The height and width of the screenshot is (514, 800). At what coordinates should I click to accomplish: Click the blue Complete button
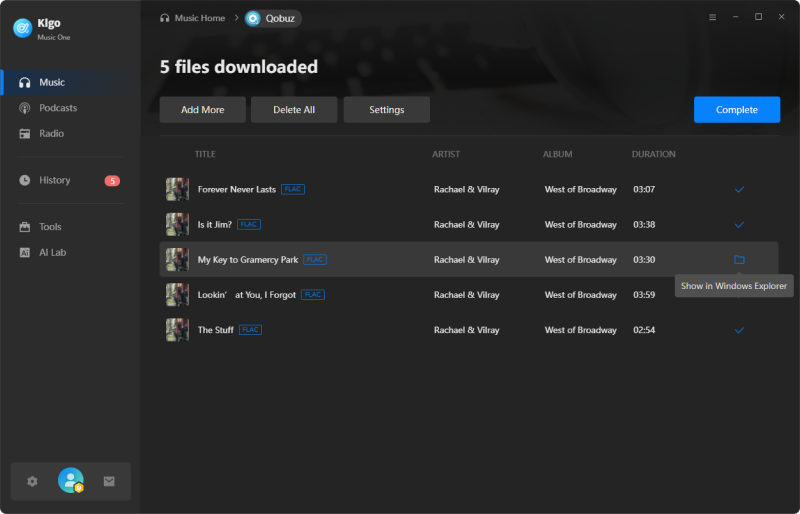coord(737,110)
